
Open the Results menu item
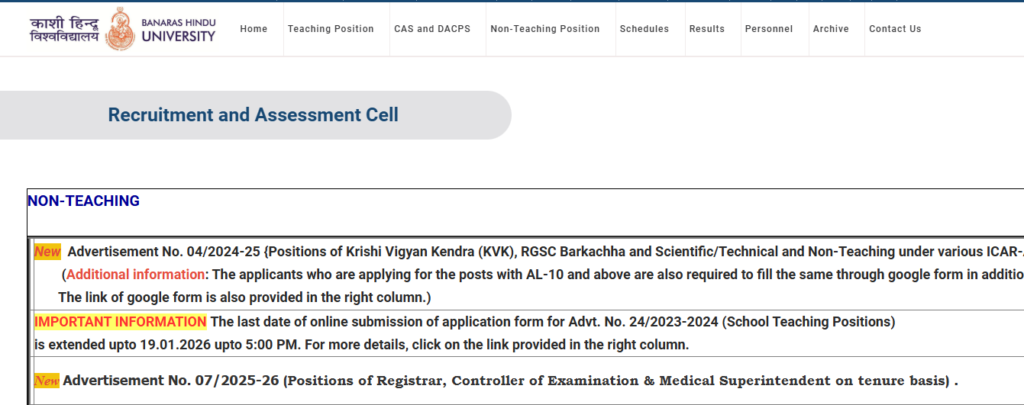point(707,29)
